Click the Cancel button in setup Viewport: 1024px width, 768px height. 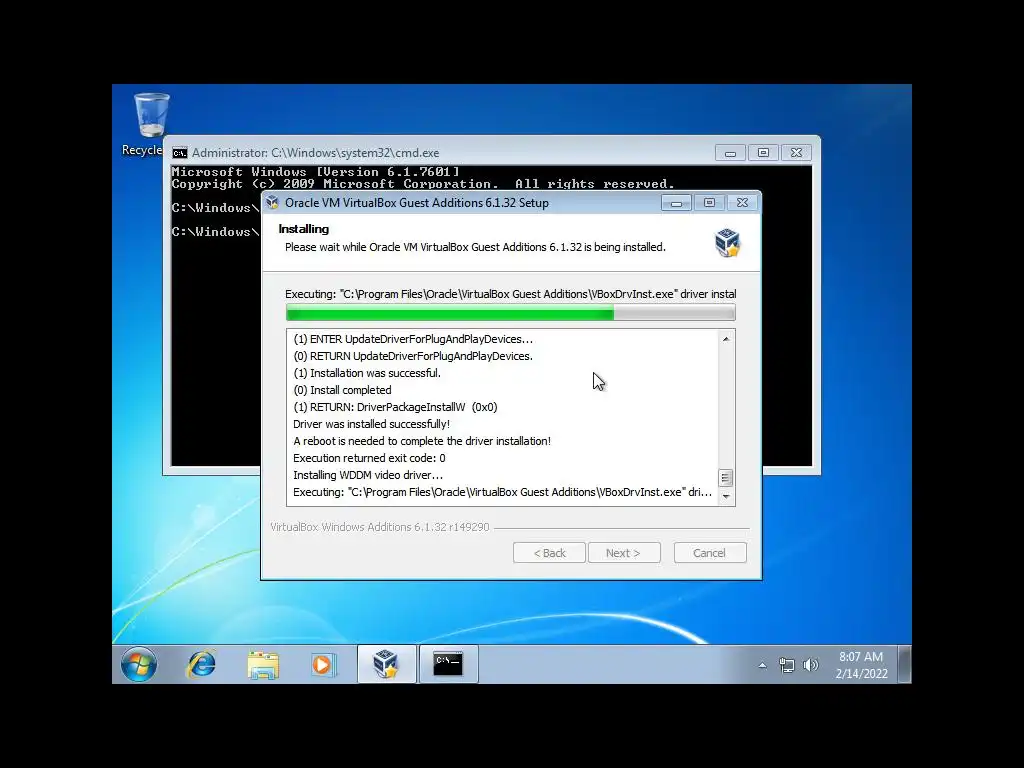[x=710, y=553]
